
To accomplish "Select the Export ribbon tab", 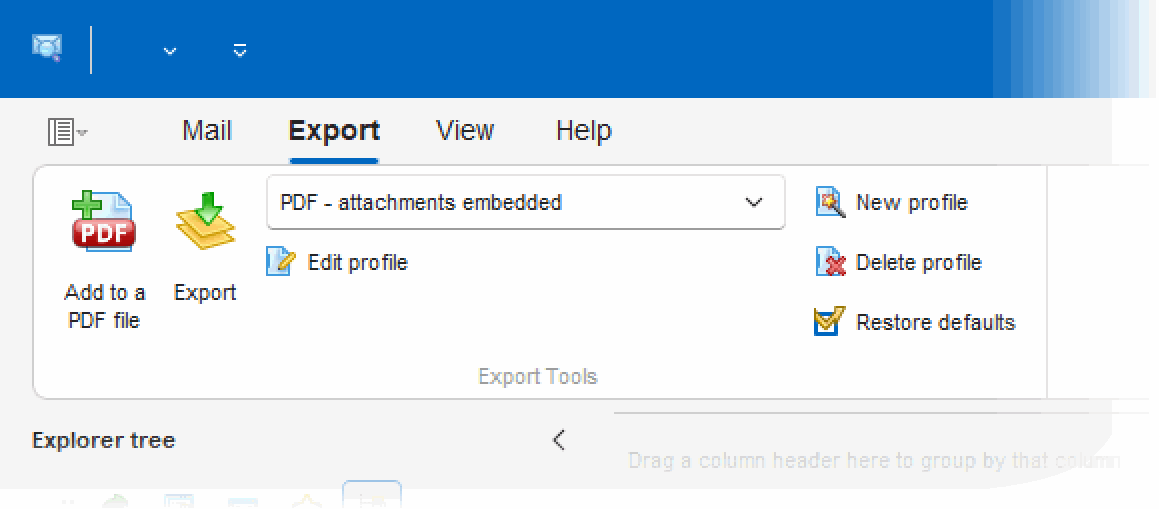I will (x=334, y=131).
